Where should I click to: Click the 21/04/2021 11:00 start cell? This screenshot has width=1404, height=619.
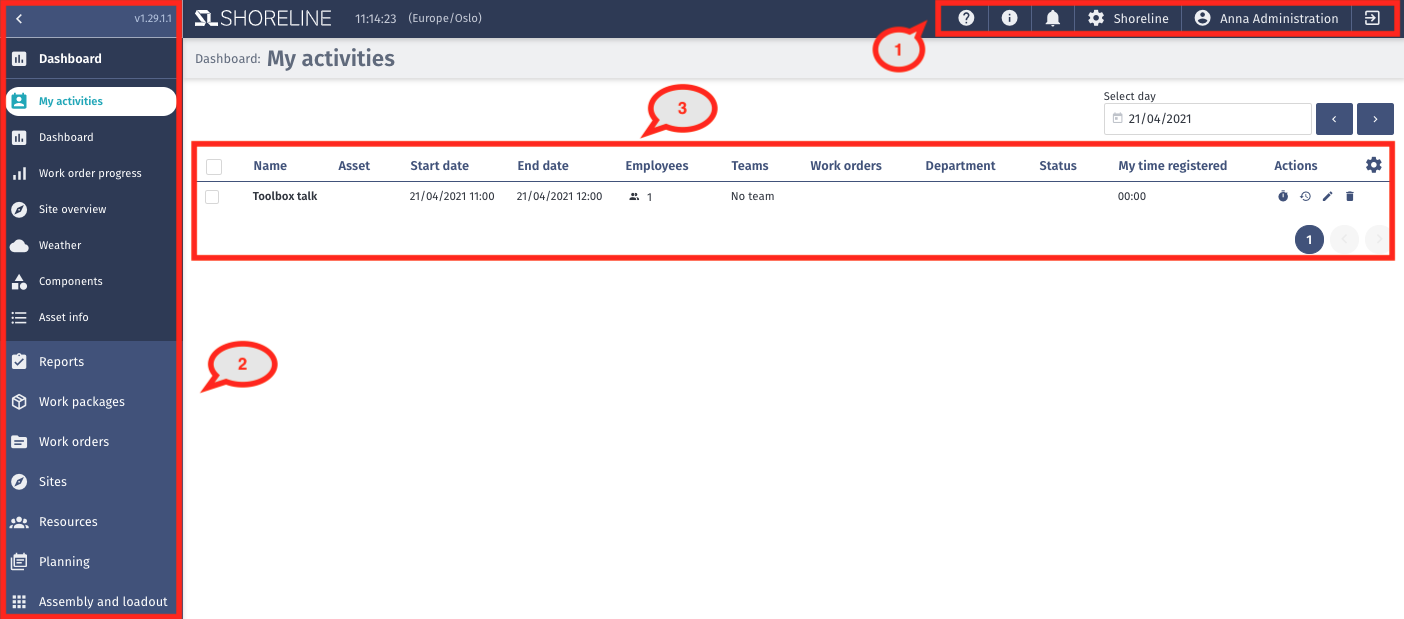(x=452, y=197)
